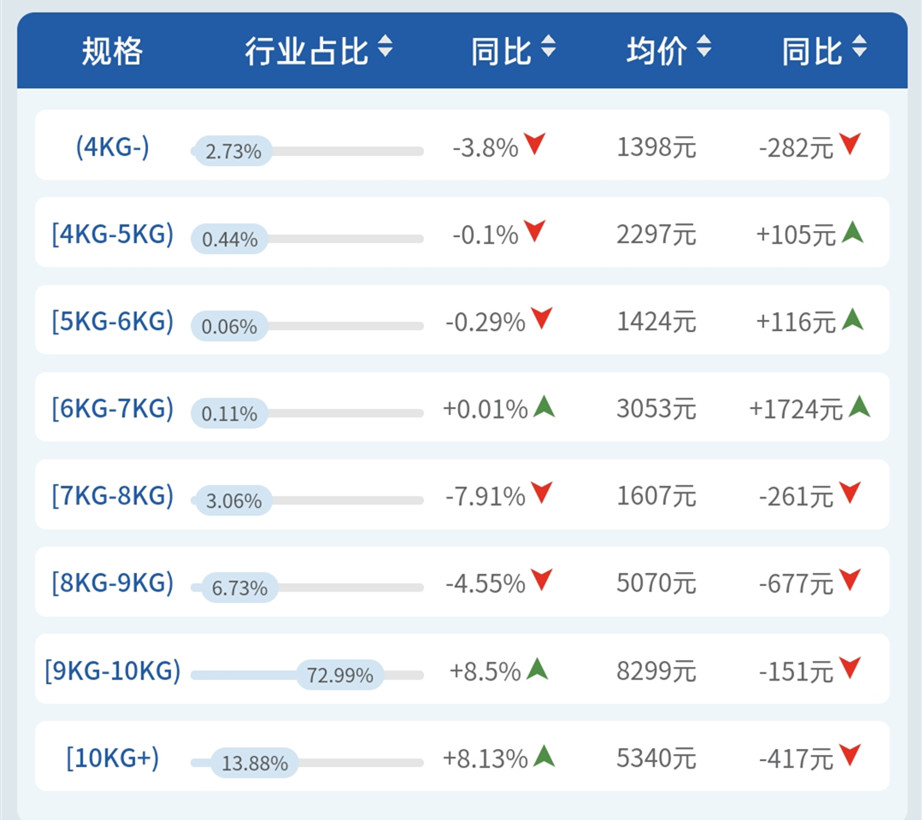
Task: Toggle sort on first 同比 column
Action: pyautogui.click(x=547, y=47)
